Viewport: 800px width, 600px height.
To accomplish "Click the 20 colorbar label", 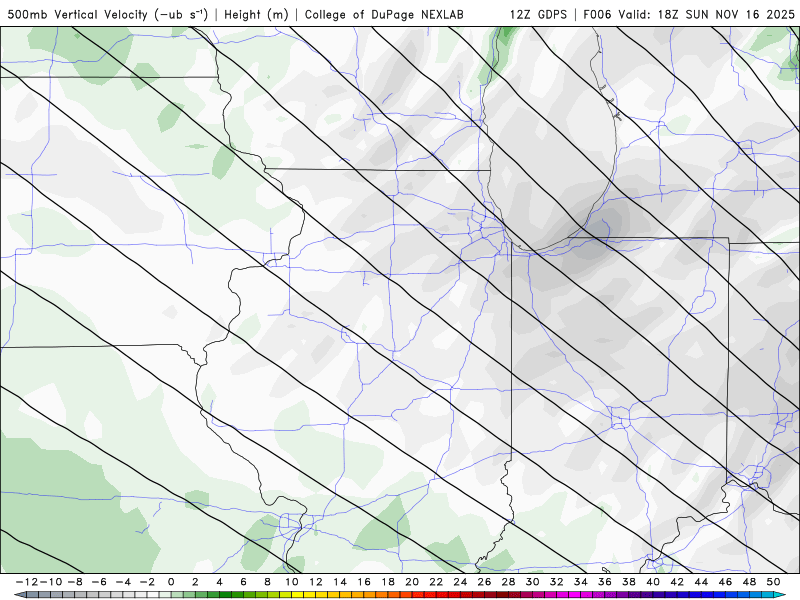I will 412,582.
